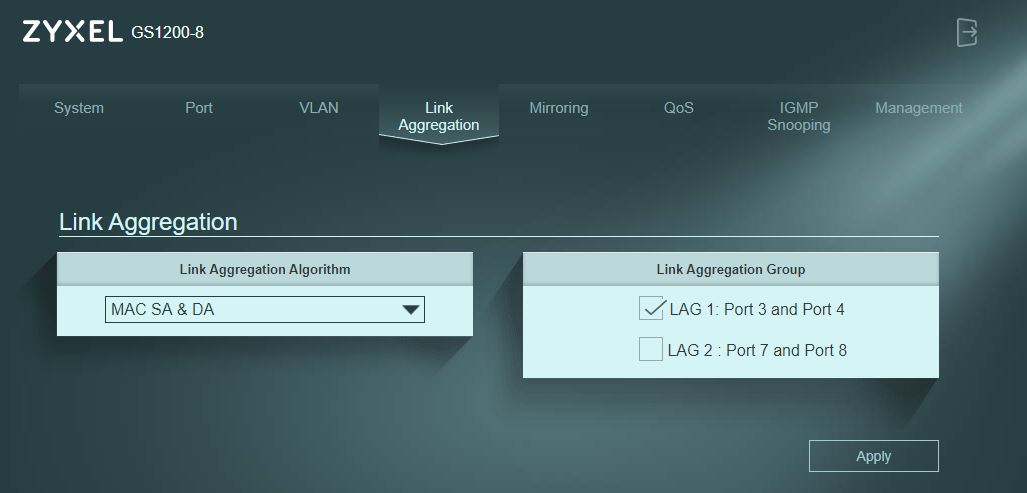Go to the VLAN tab
The height and width of the screenshot is (493, 1027).
click(319, 108)
